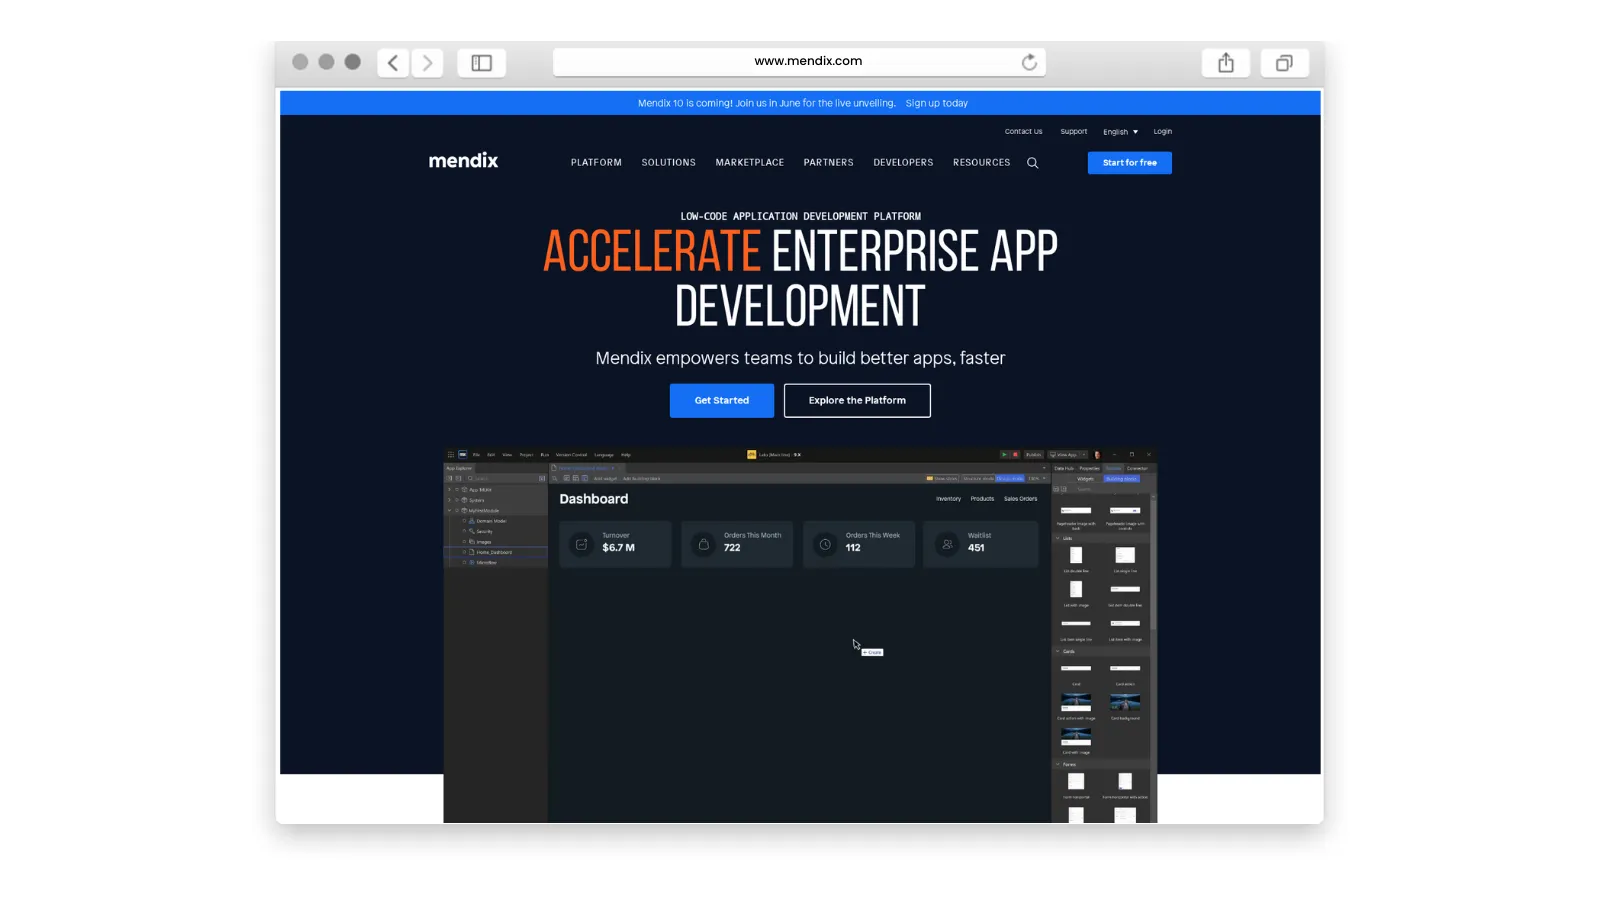Click the user avatar in the Studio Pro title bar
The height and width of the screenshot is (900, 1600).
1097,455
